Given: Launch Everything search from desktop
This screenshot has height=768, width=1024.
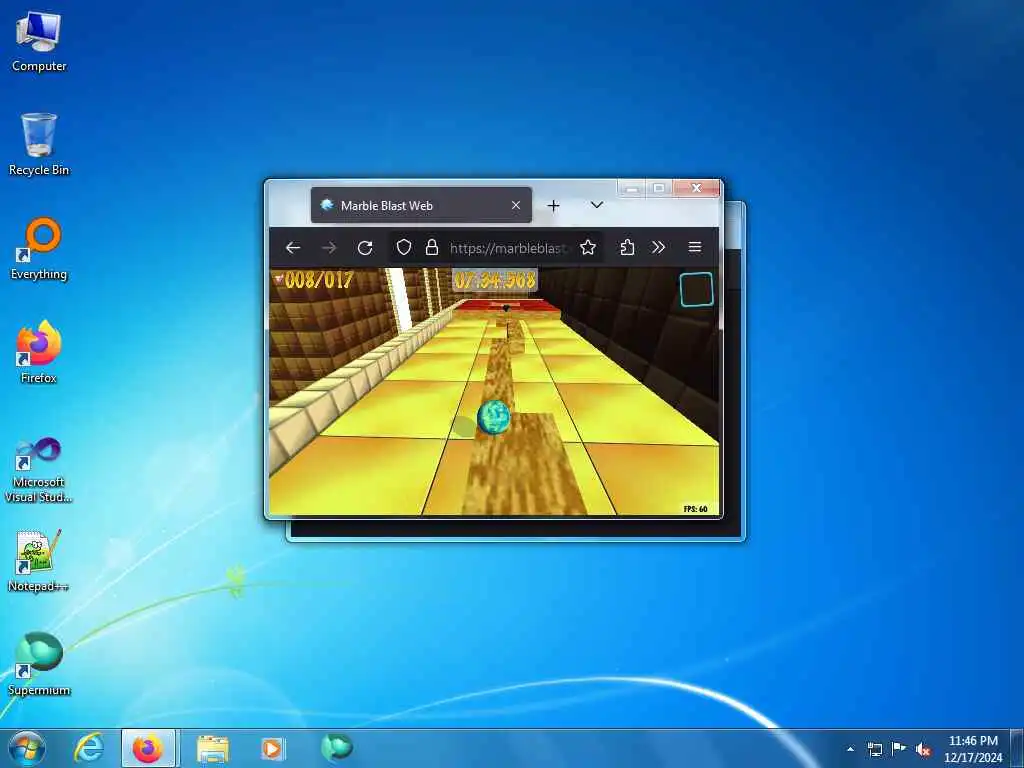Looking at the screenshot, I should pyautogui.click(x=39, y=248).
